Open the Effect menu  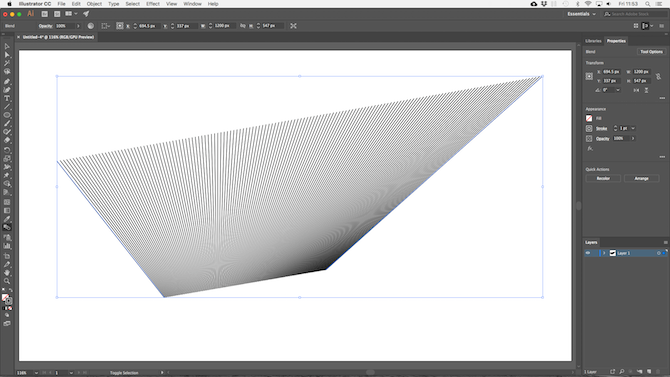point(153,4)
